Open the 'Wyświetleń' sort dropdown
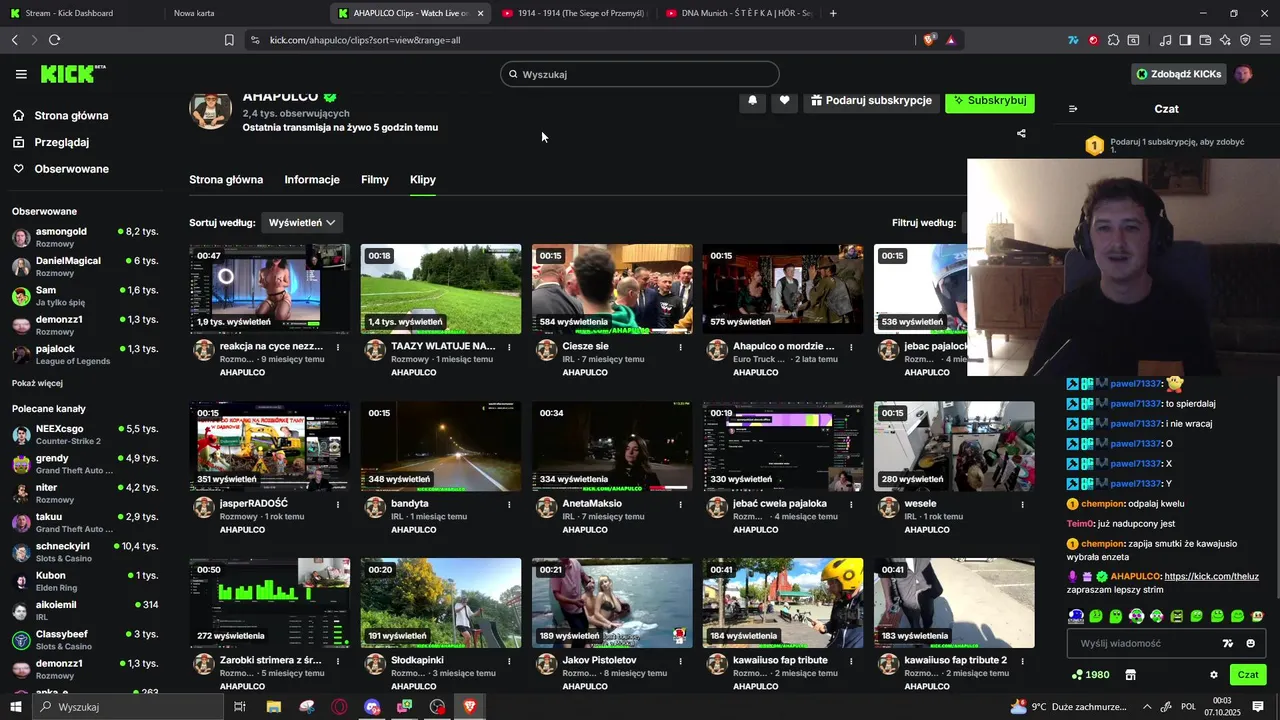Viewport: 1280px width, 720px height. tap(301, 222)
